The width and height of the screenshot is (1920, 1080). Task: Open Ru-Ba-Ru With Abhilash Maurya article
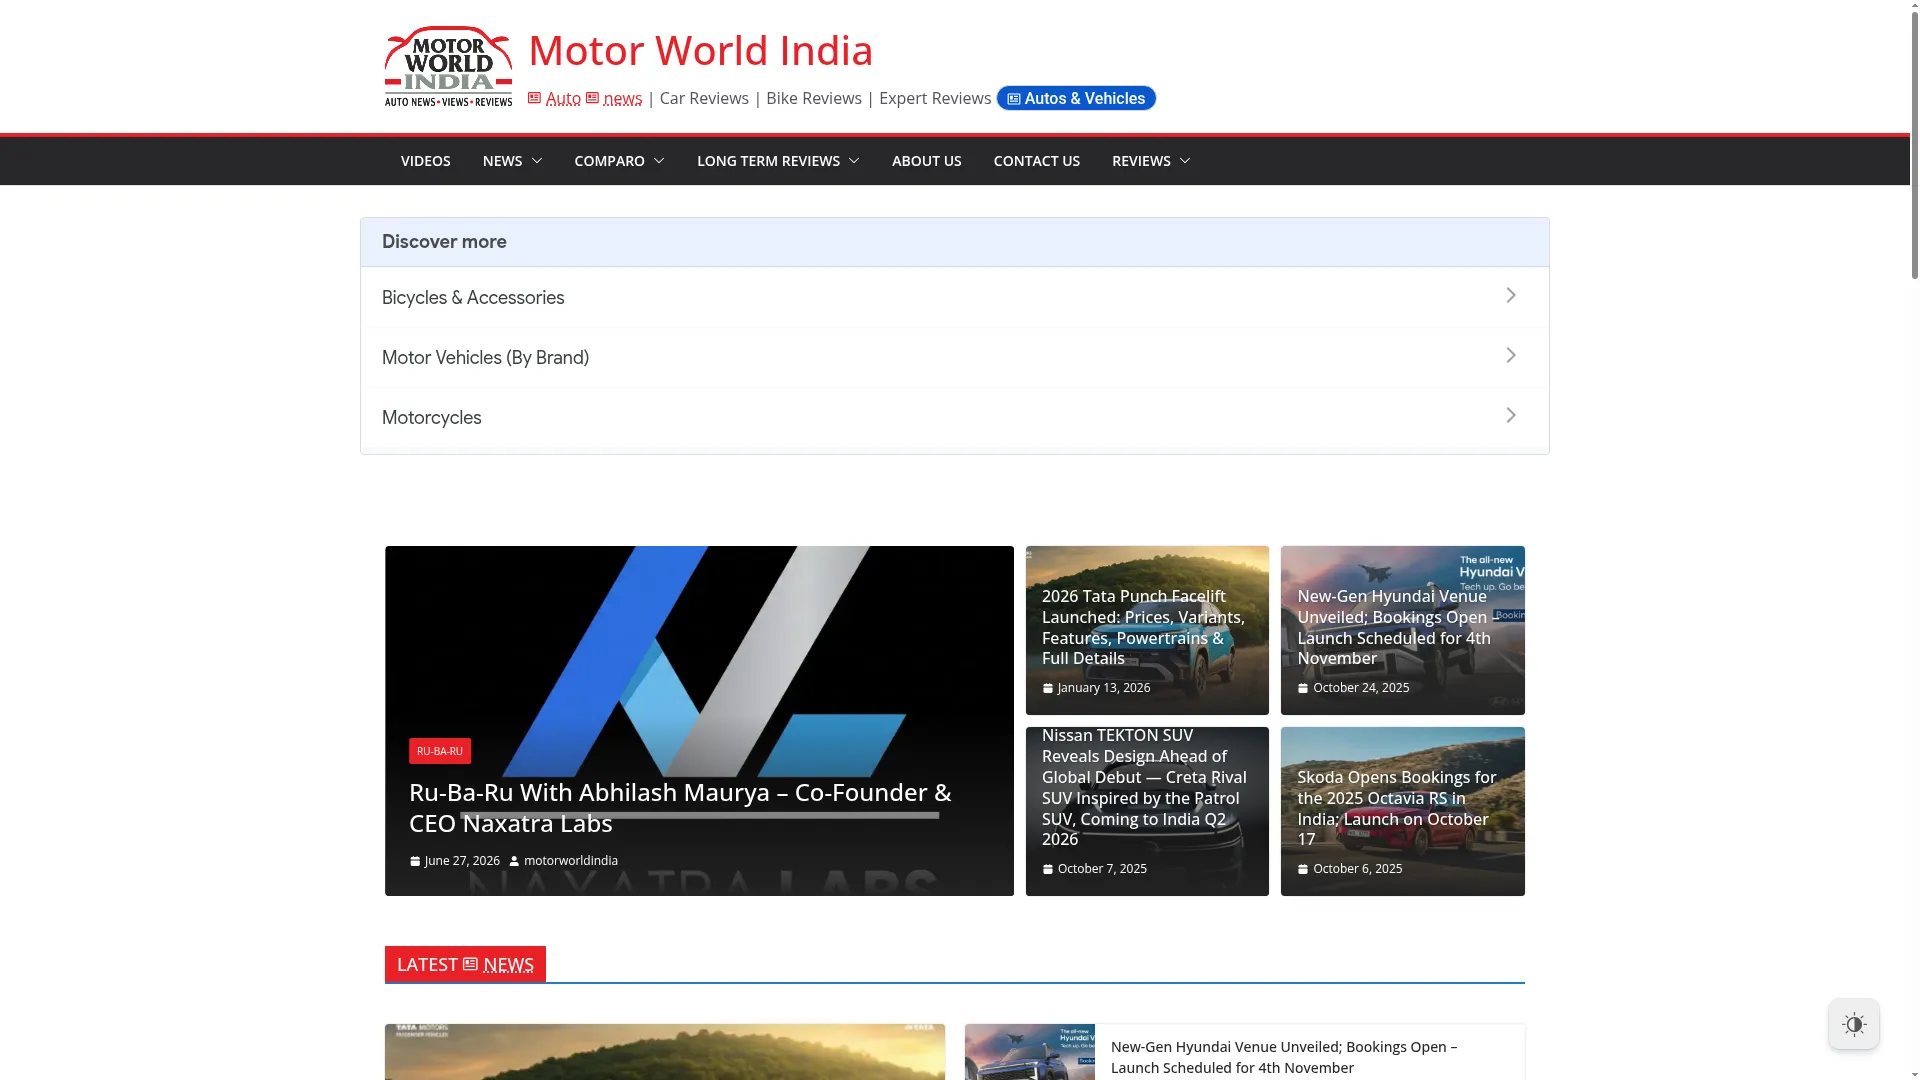tap(680, 807)
